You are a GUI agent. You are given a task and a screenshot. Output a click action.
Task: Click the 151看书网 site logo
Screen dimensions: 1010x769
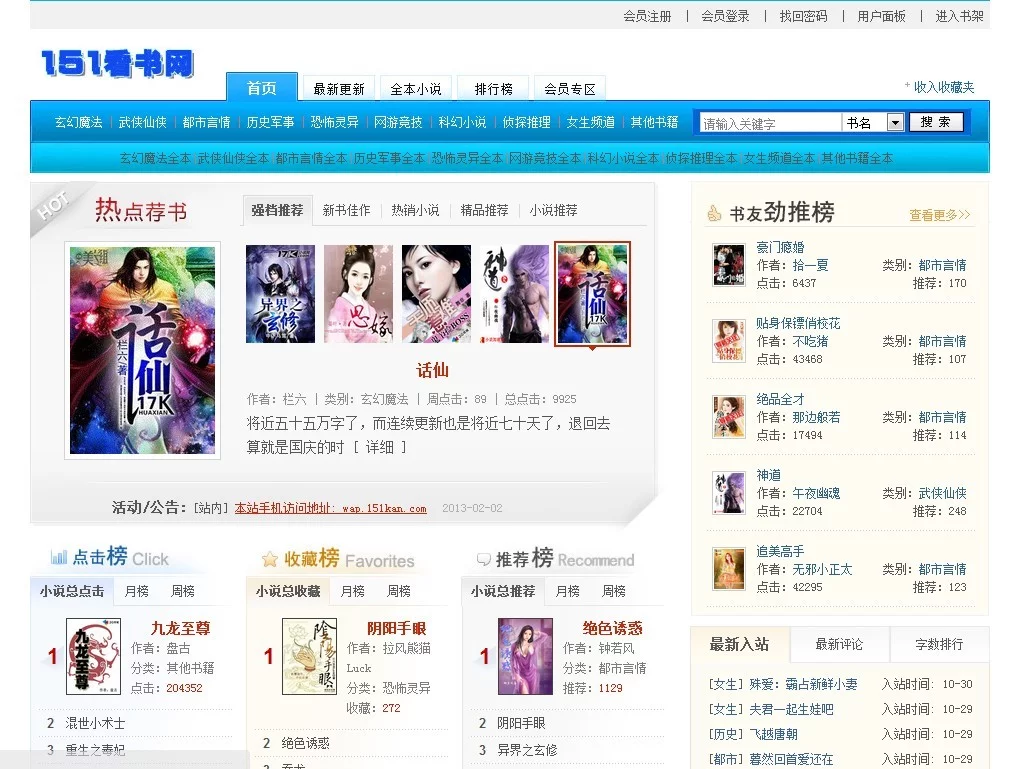(117, 64)
